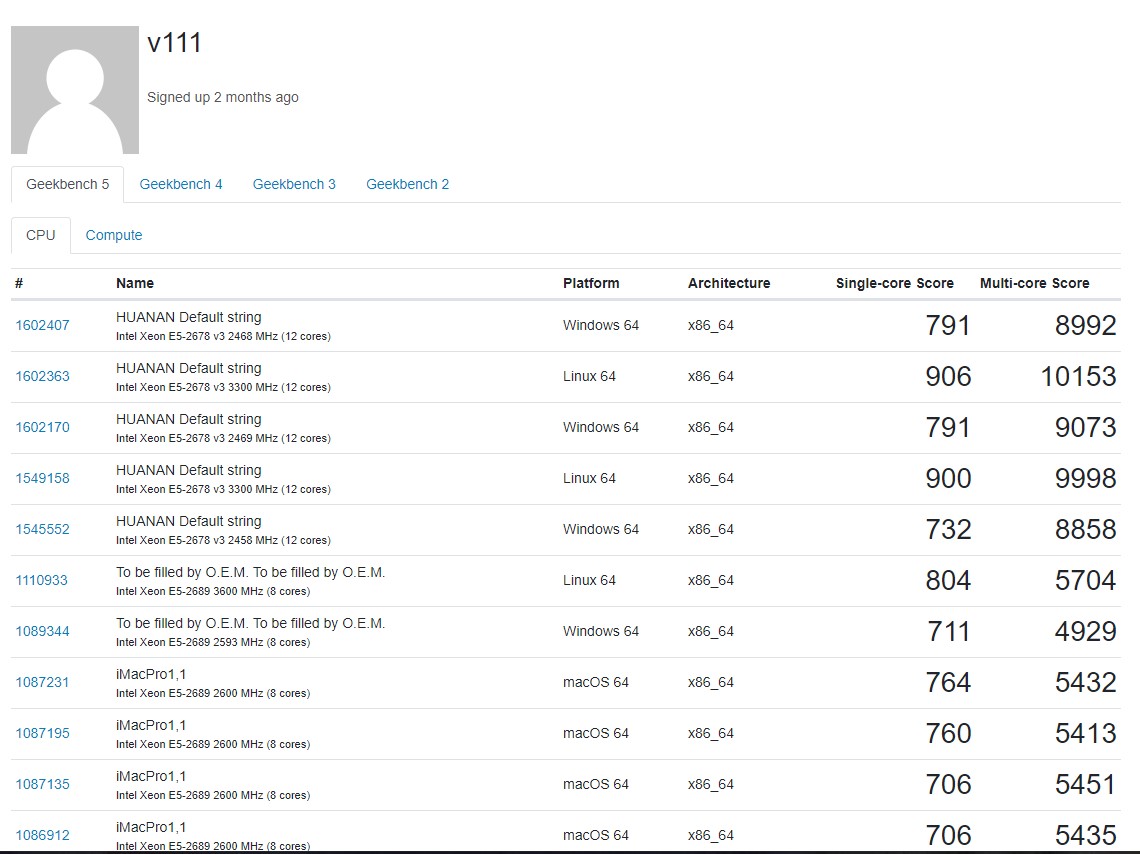The width and height of the screenshot is (1140, 854).
Task: Click single-core score 906
Action: pyautogui.click(x=948, y=376)
